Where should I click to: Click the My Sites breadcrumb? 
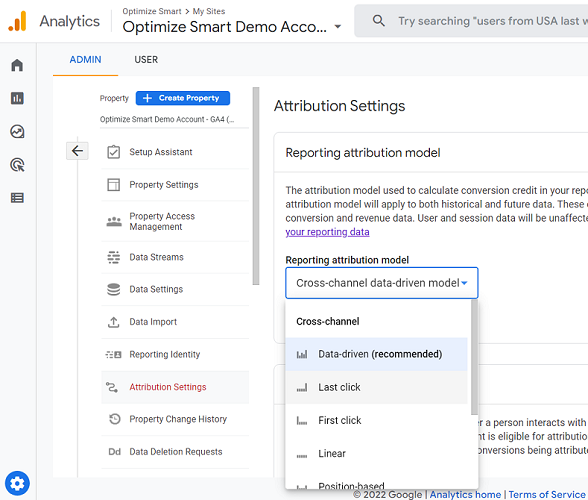pos(209,11)
